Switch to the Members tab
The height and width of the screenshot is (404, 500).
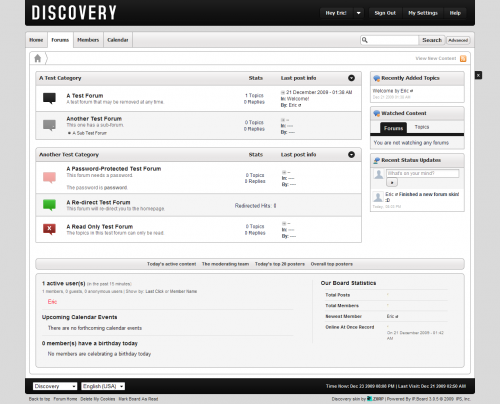[x=88, y=40]
